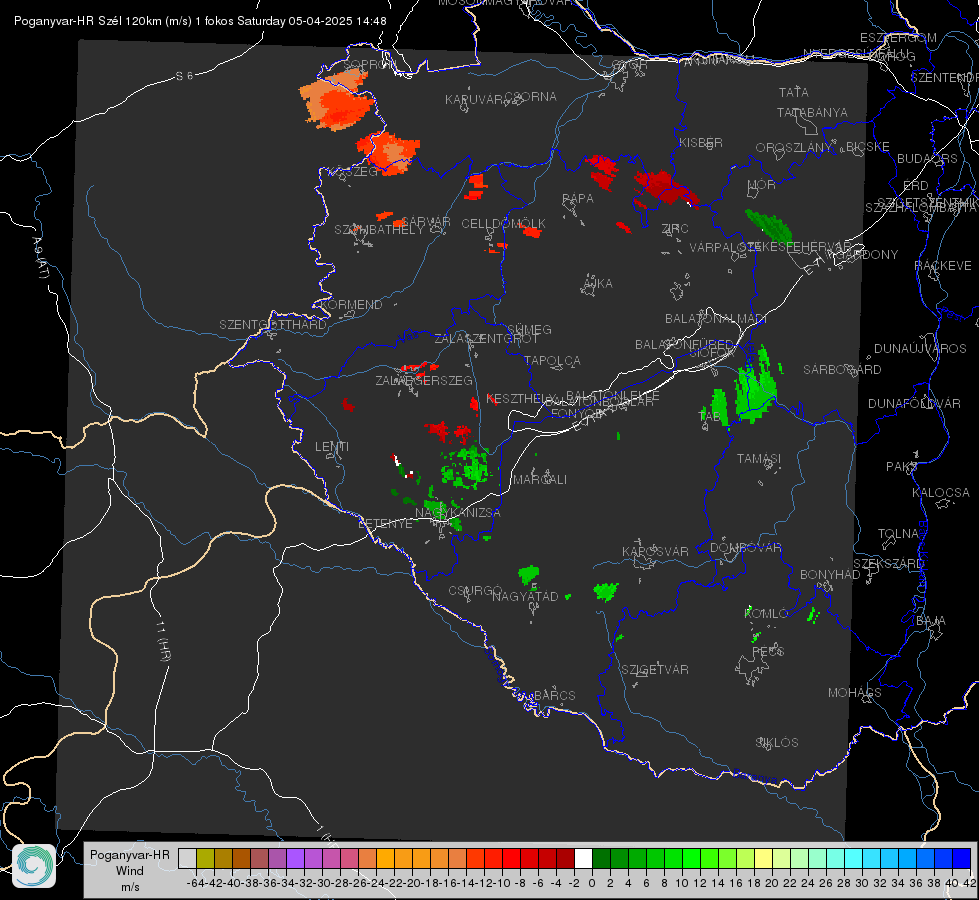Image resolution: width=979 pixels, height=900 pixels.
Task: Click the LENTI city label
Action: coord(332,447)
